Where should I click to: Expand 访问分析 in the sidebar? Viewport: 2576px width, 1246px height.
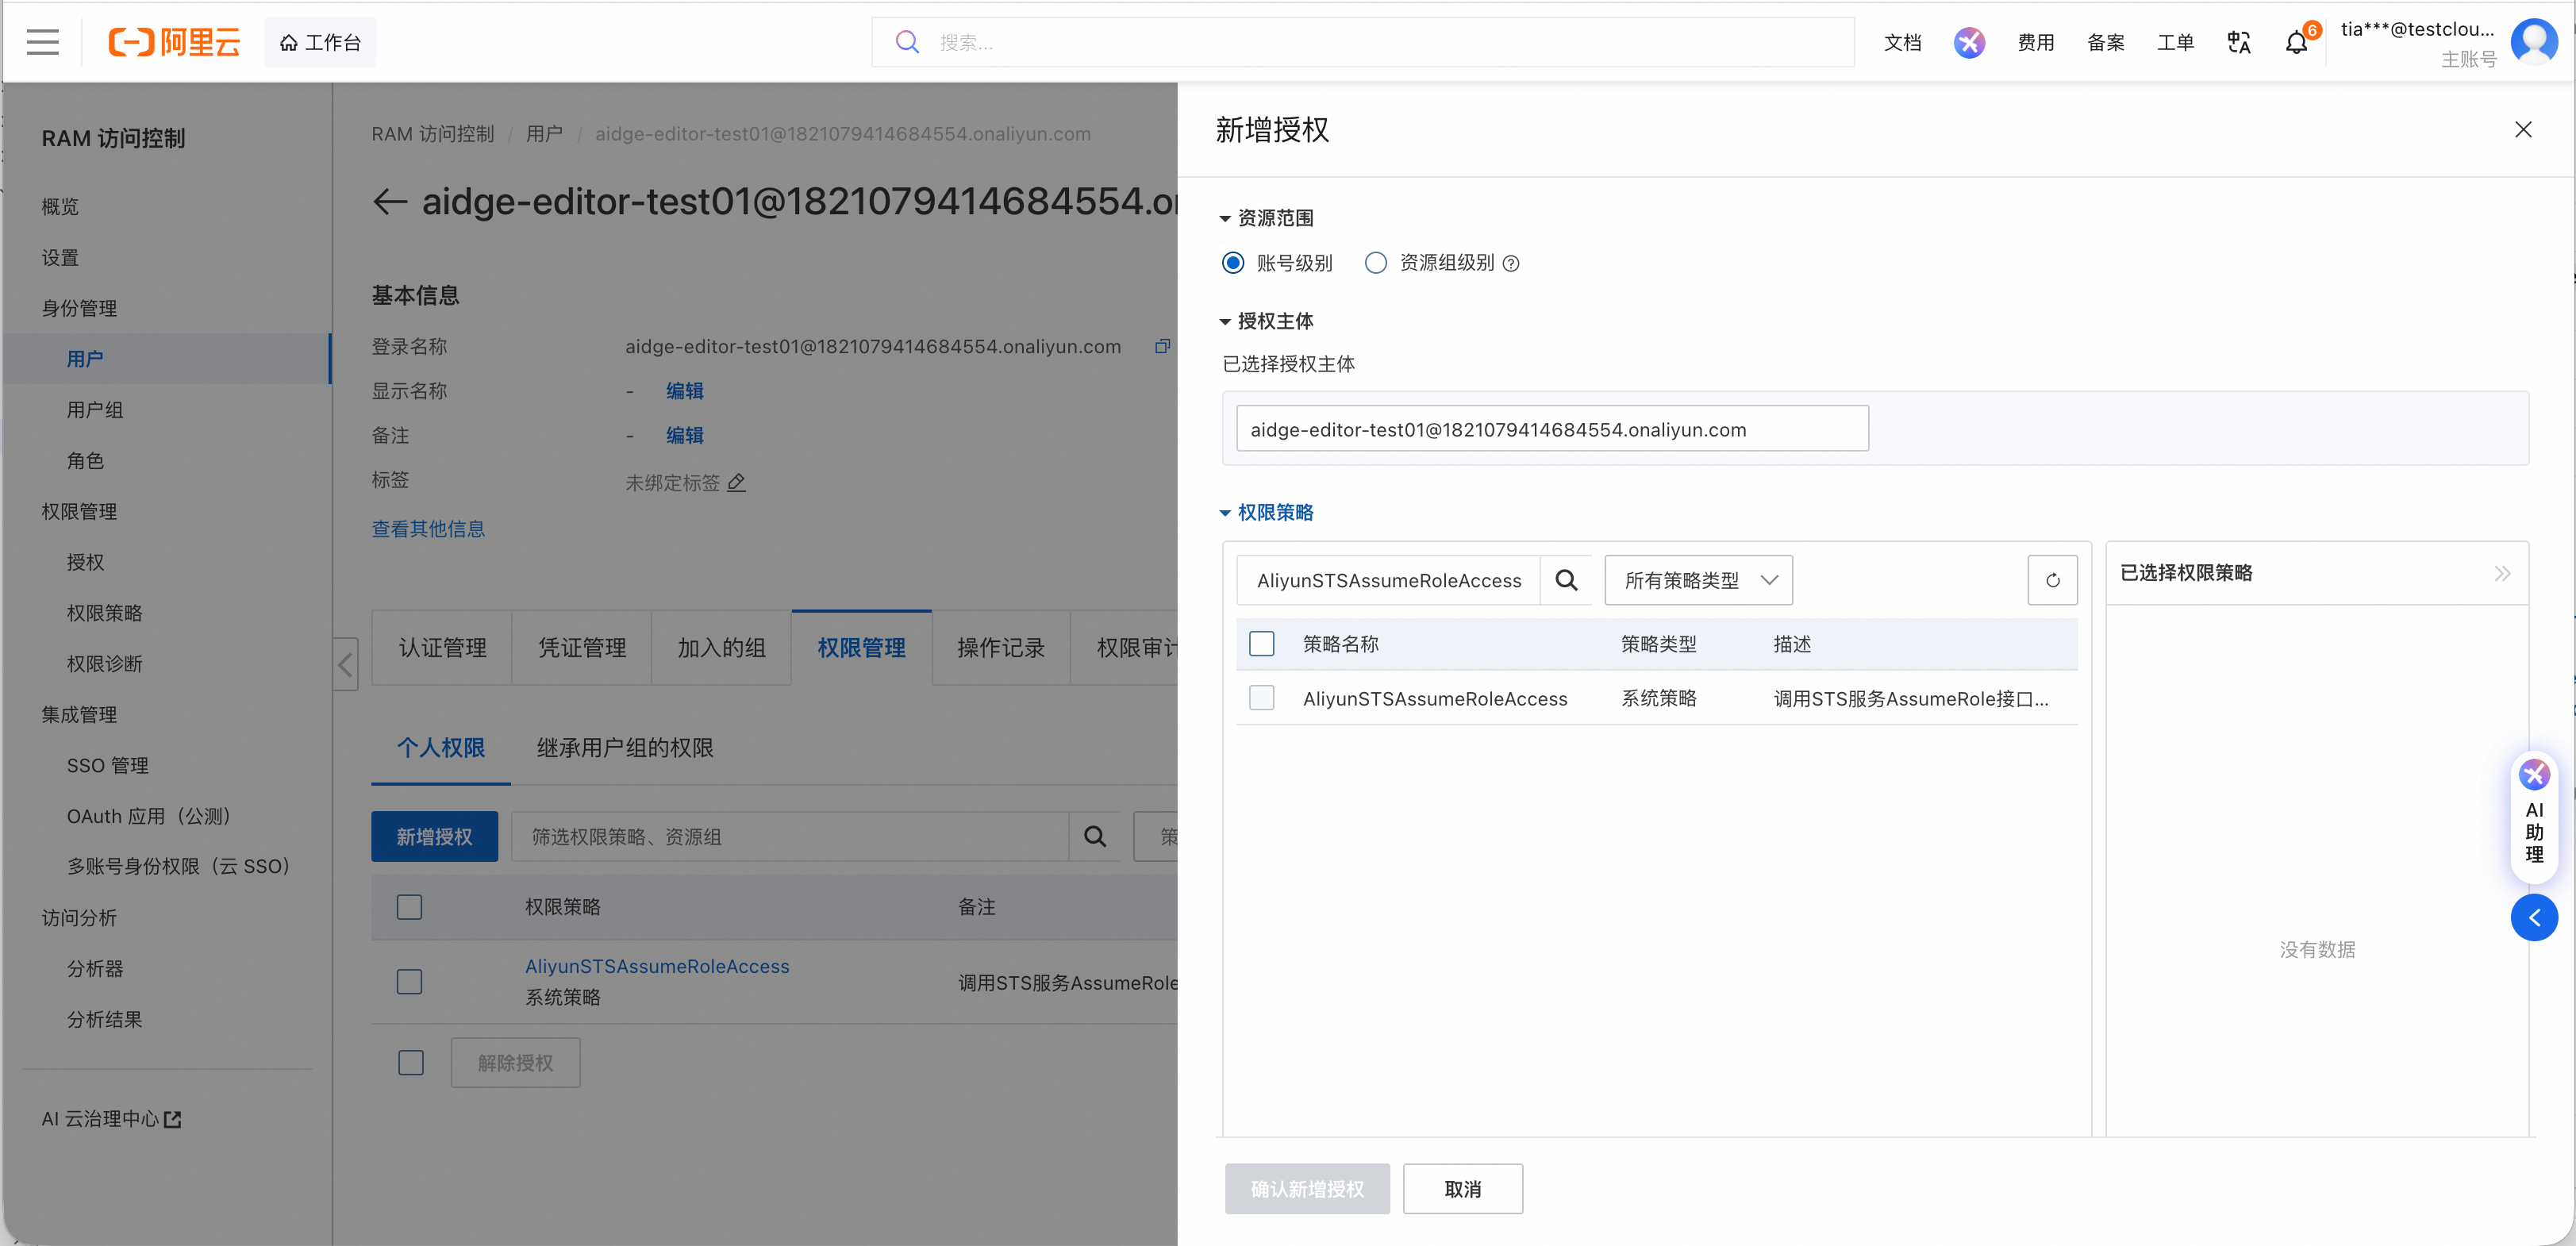coord(80,917)
